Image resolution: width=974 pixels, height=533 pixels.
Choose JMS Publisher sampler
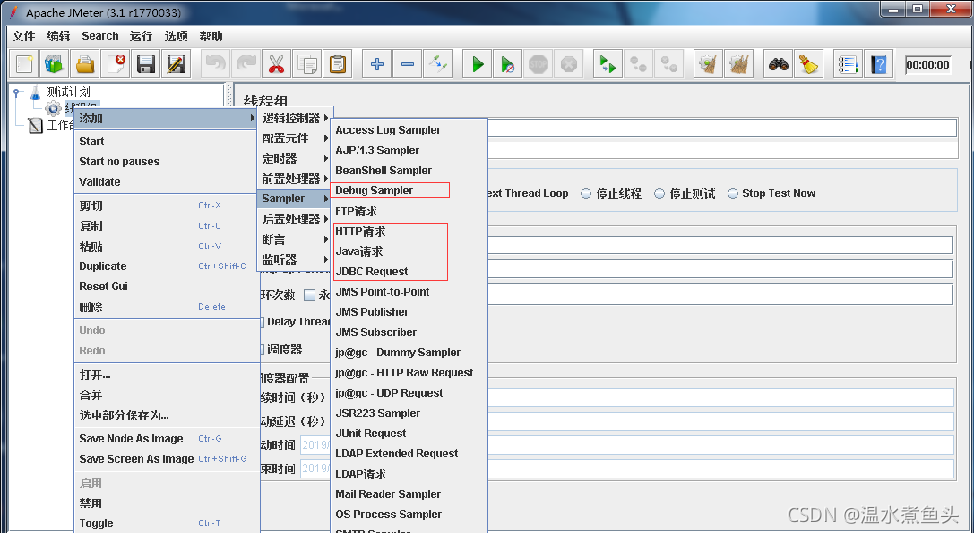point(371,312)
